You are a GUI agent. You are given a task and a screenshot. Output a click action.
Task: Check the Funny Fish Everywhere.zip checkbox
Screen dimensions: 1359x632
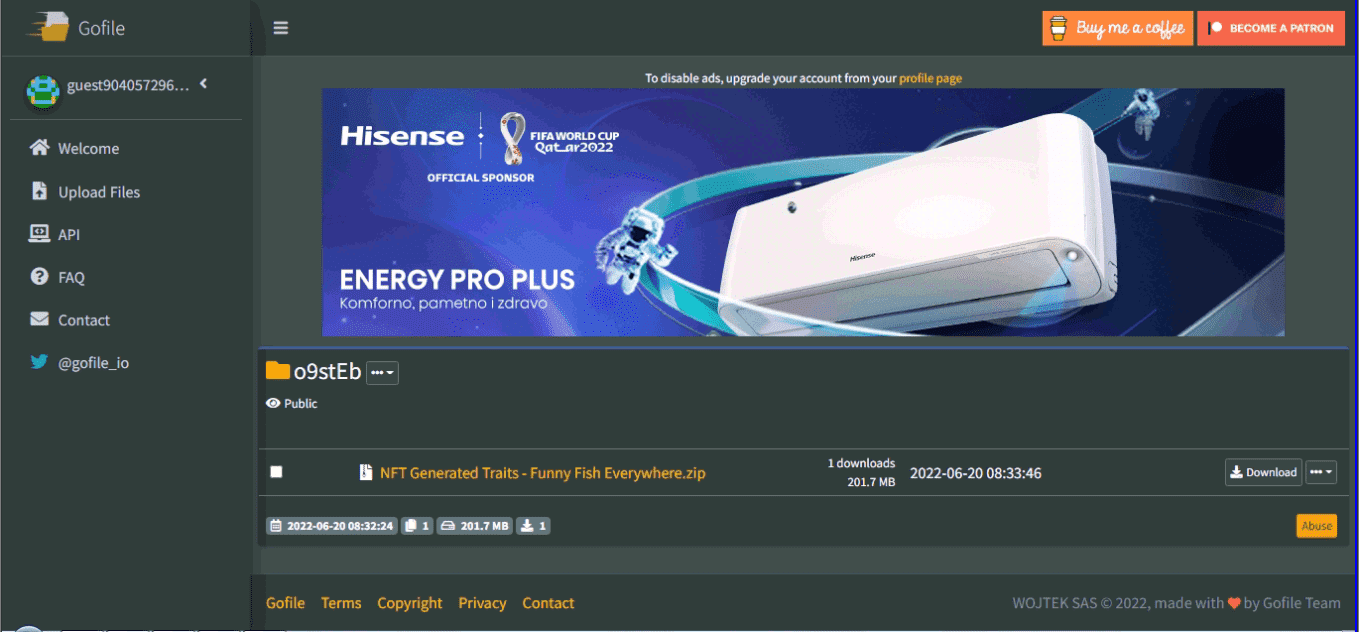pos(276,472)
